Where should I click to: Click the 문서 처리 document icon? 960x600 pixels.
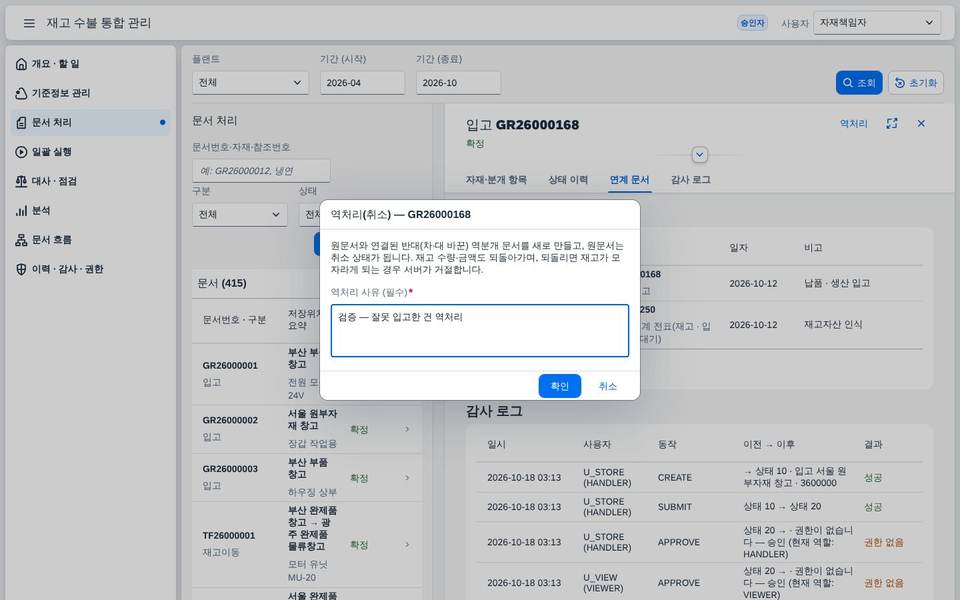pyautogui.click(x=21, y=122)
